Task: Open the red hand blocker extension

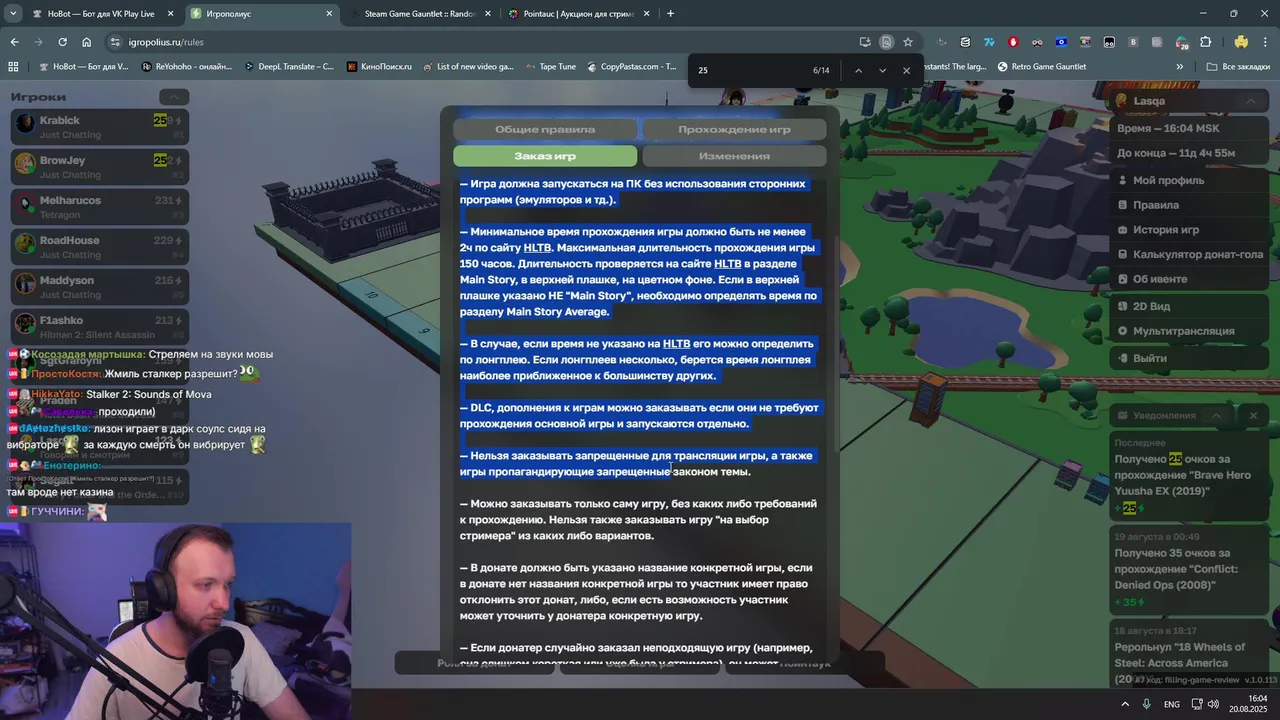Action: click(1013, 42)
